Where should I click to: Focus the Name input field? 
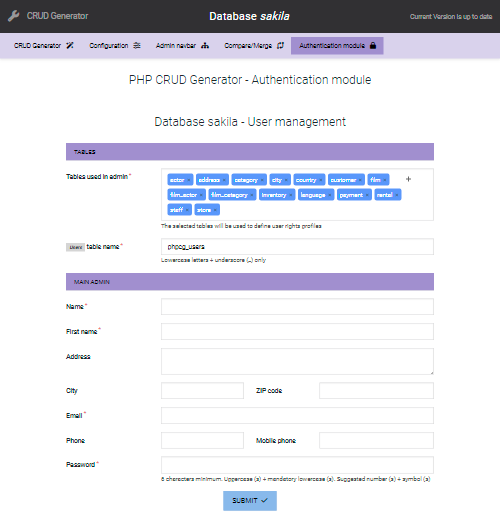(x=297, y=307)
